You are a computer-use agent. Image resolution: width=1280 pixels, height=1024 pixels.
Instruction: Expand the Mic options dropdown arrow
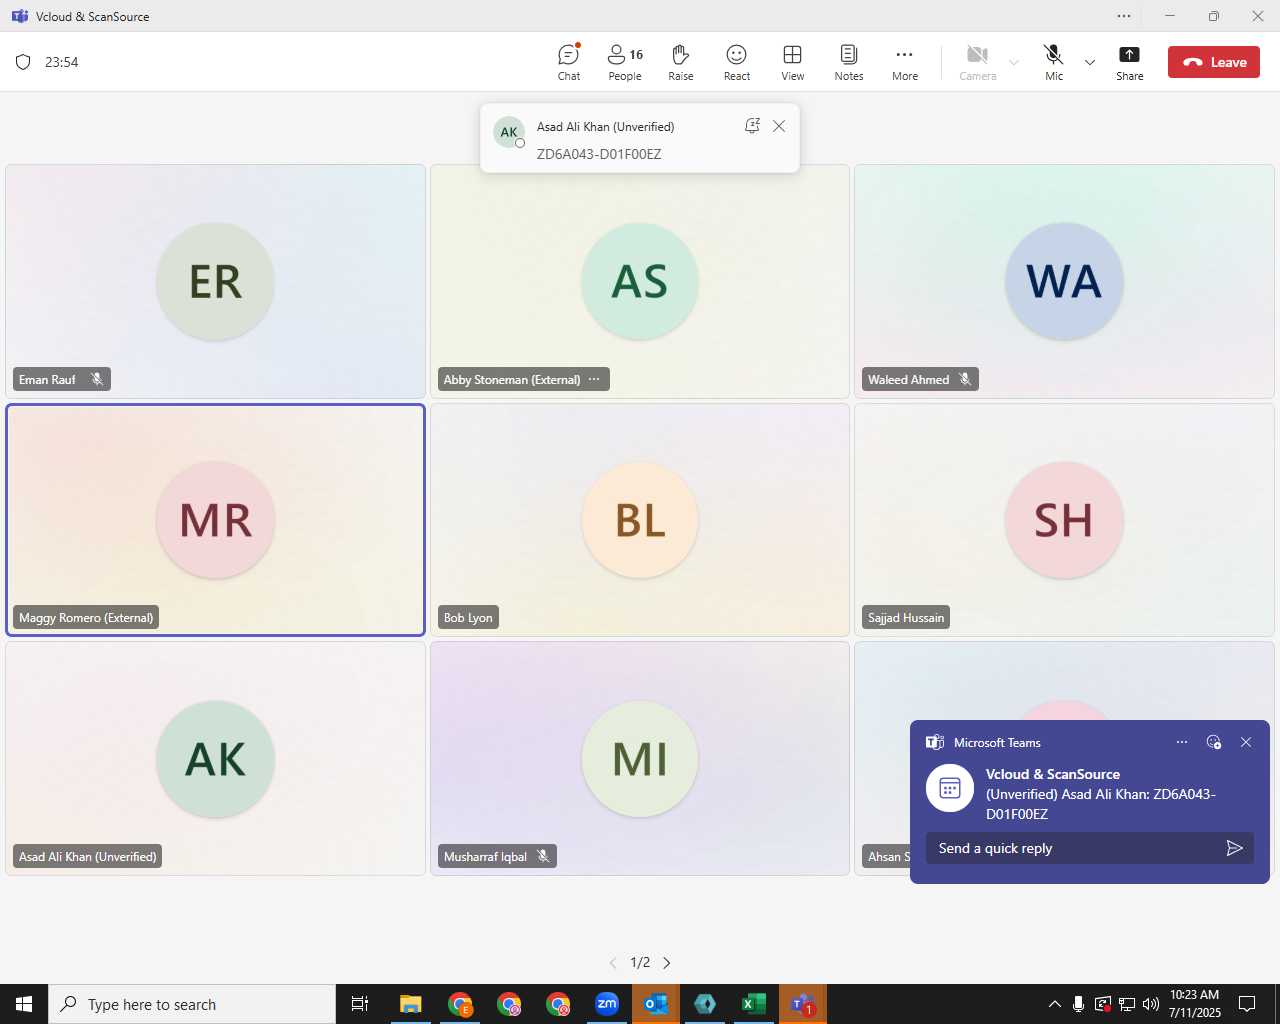[1090, 62]
